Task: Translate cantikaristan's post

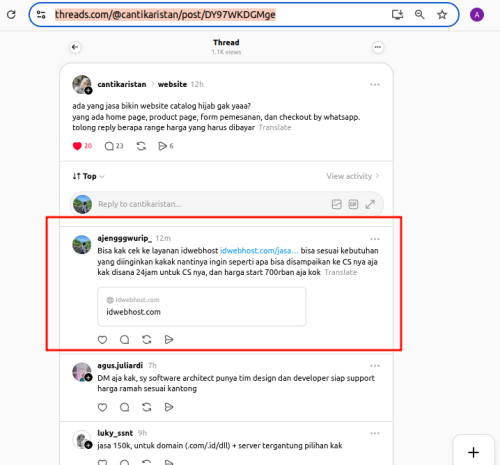Action: point(275,128)
